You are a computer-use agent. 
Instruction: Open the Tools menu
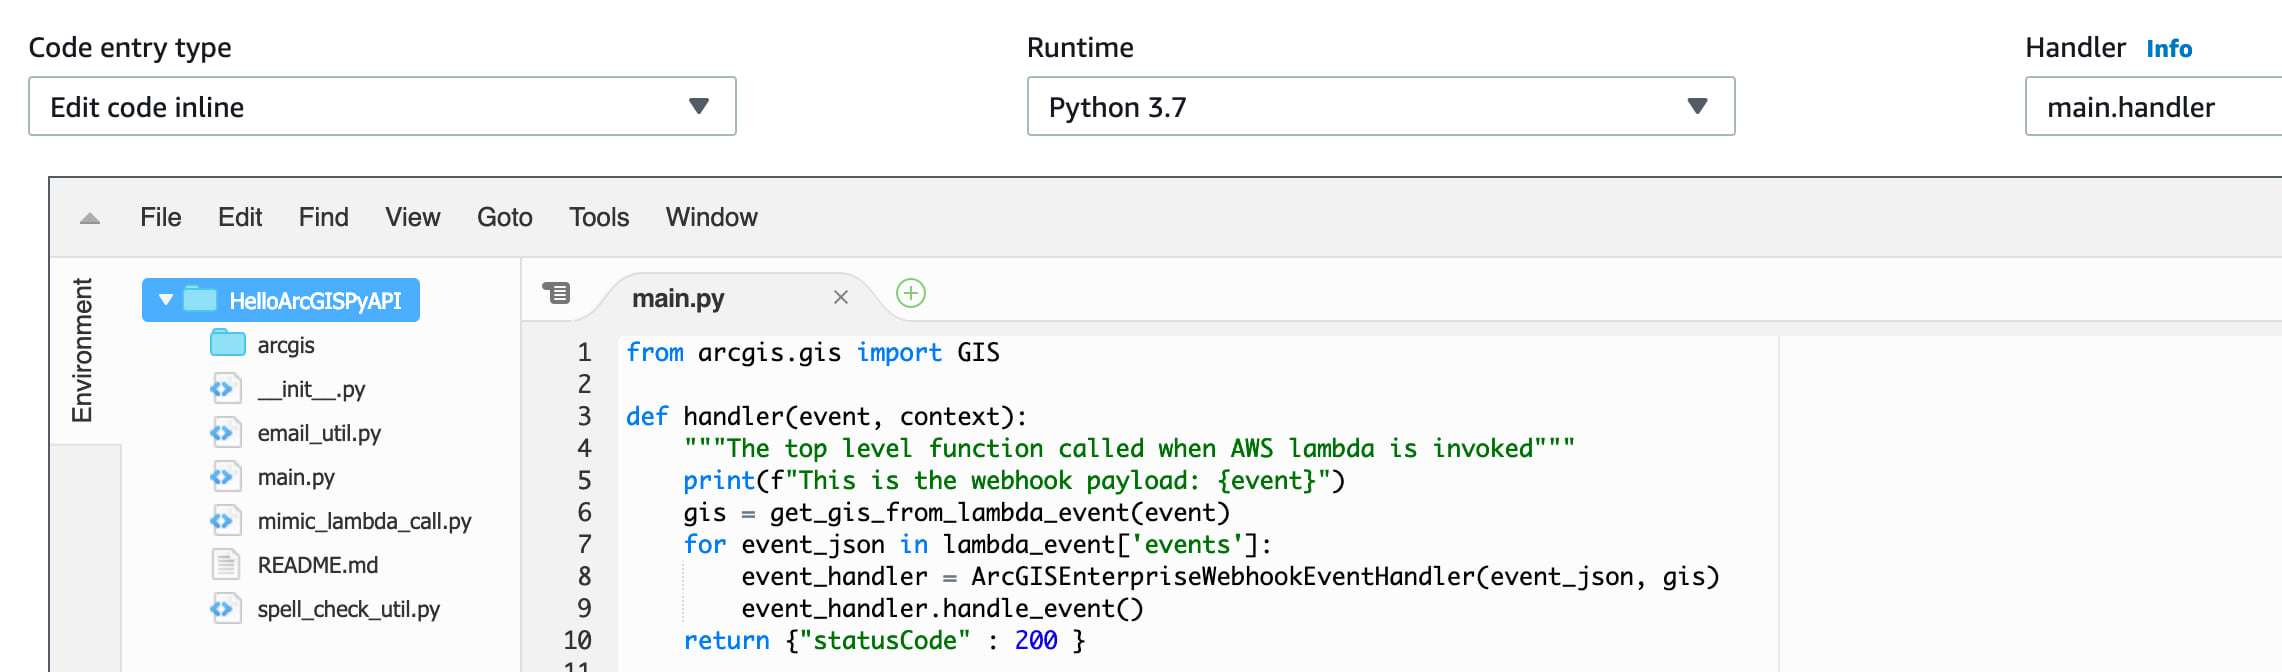pos(599,217)
